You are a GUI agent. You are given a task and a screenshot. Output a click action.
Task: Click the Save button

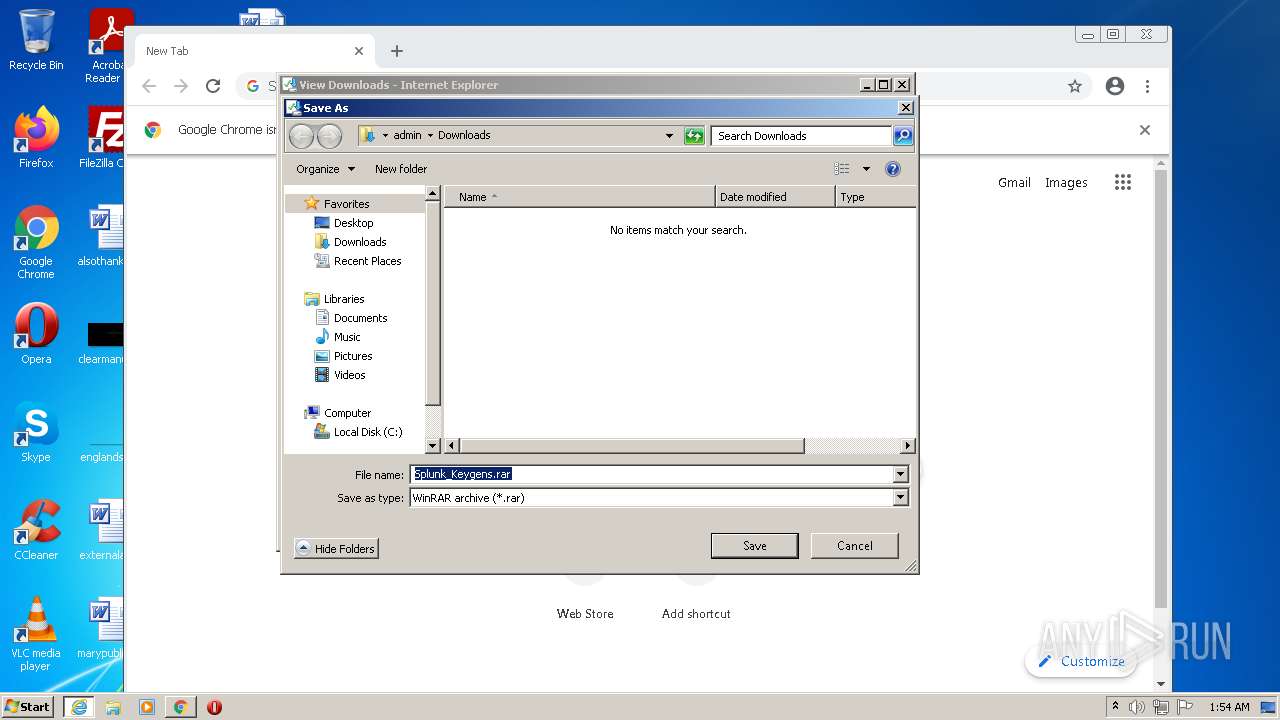754,546
